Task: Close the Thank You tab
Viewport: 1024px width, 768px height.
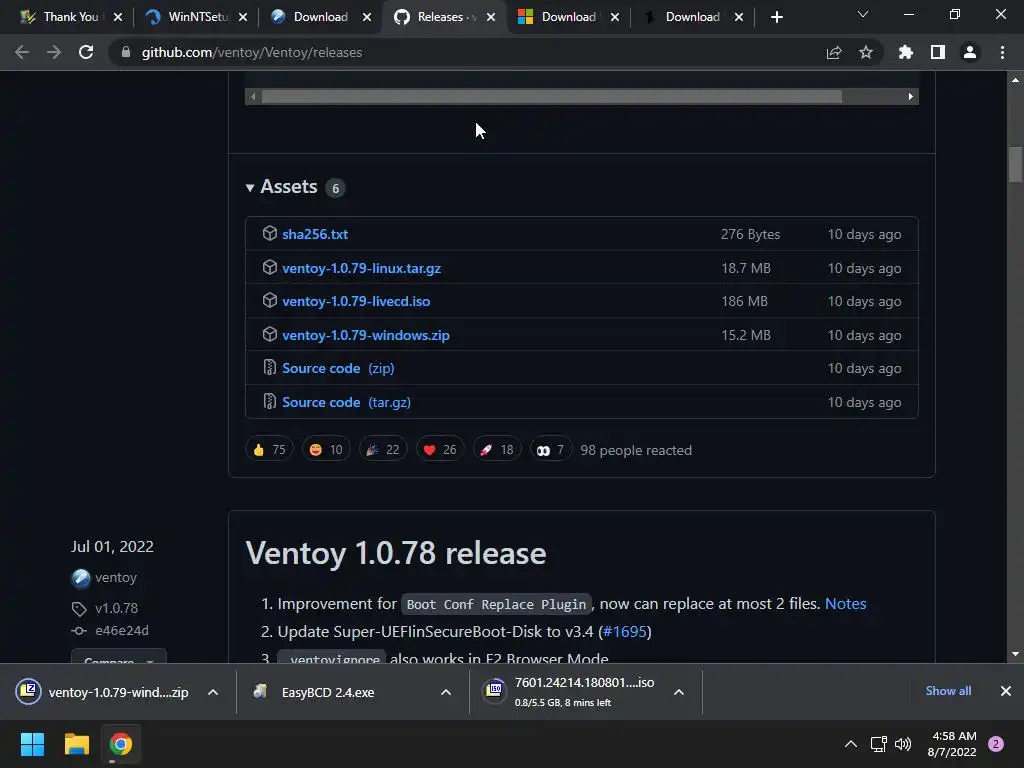Action: click(118, 17)
